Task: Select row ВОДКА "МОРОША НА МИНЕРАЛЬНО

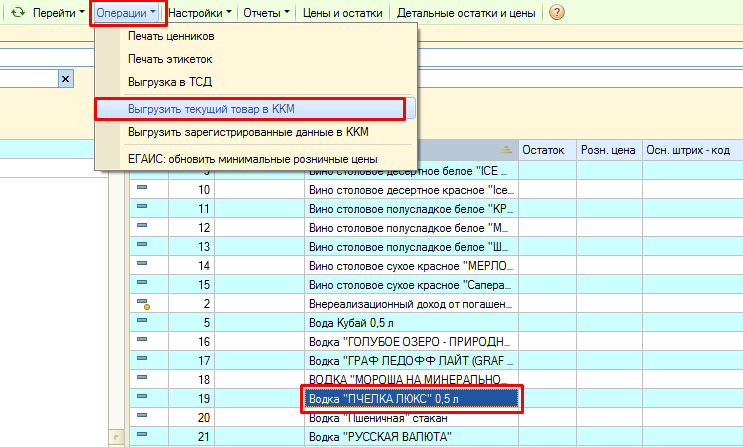Action: pos(411,380)
